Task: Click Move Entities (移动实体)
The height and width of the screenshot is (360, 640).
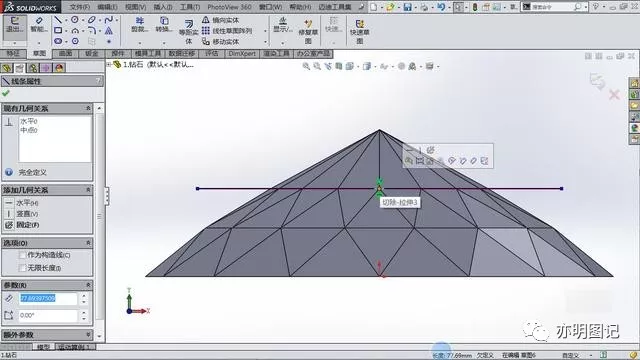Action: (220, 42)
